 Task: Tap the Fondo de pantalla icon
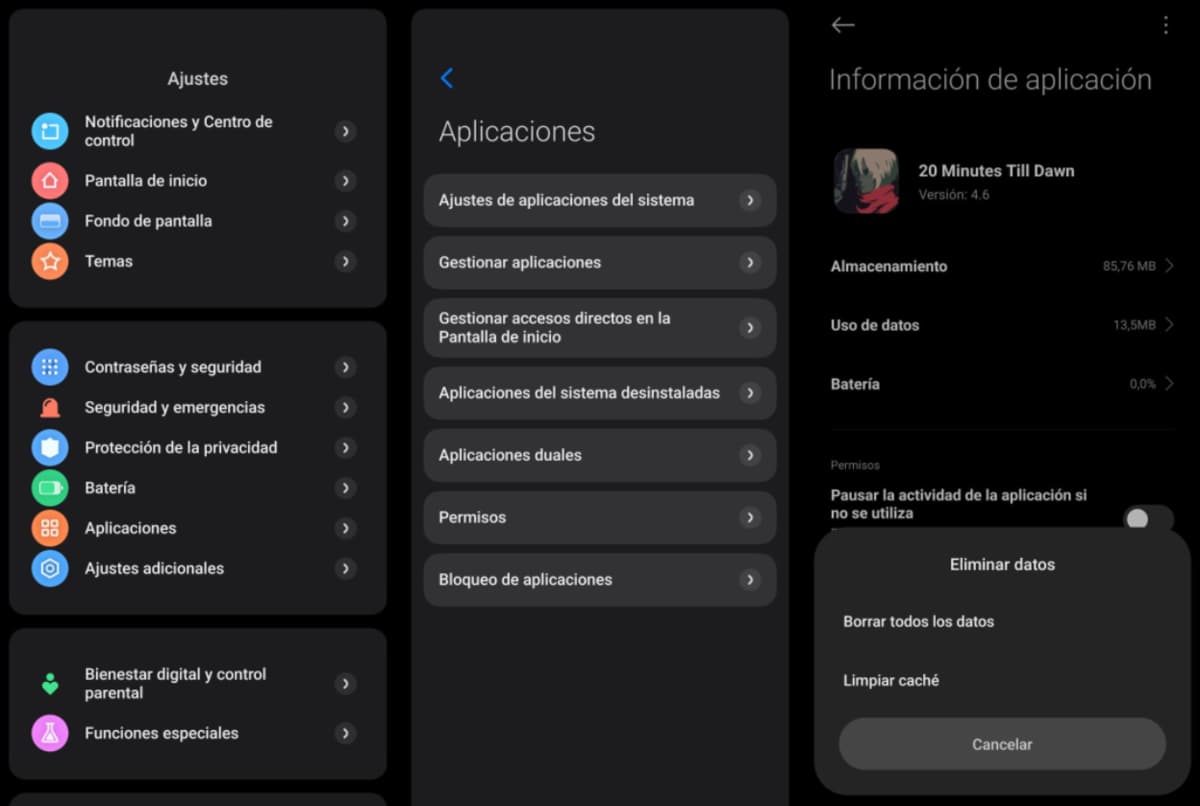coord(50,221)
